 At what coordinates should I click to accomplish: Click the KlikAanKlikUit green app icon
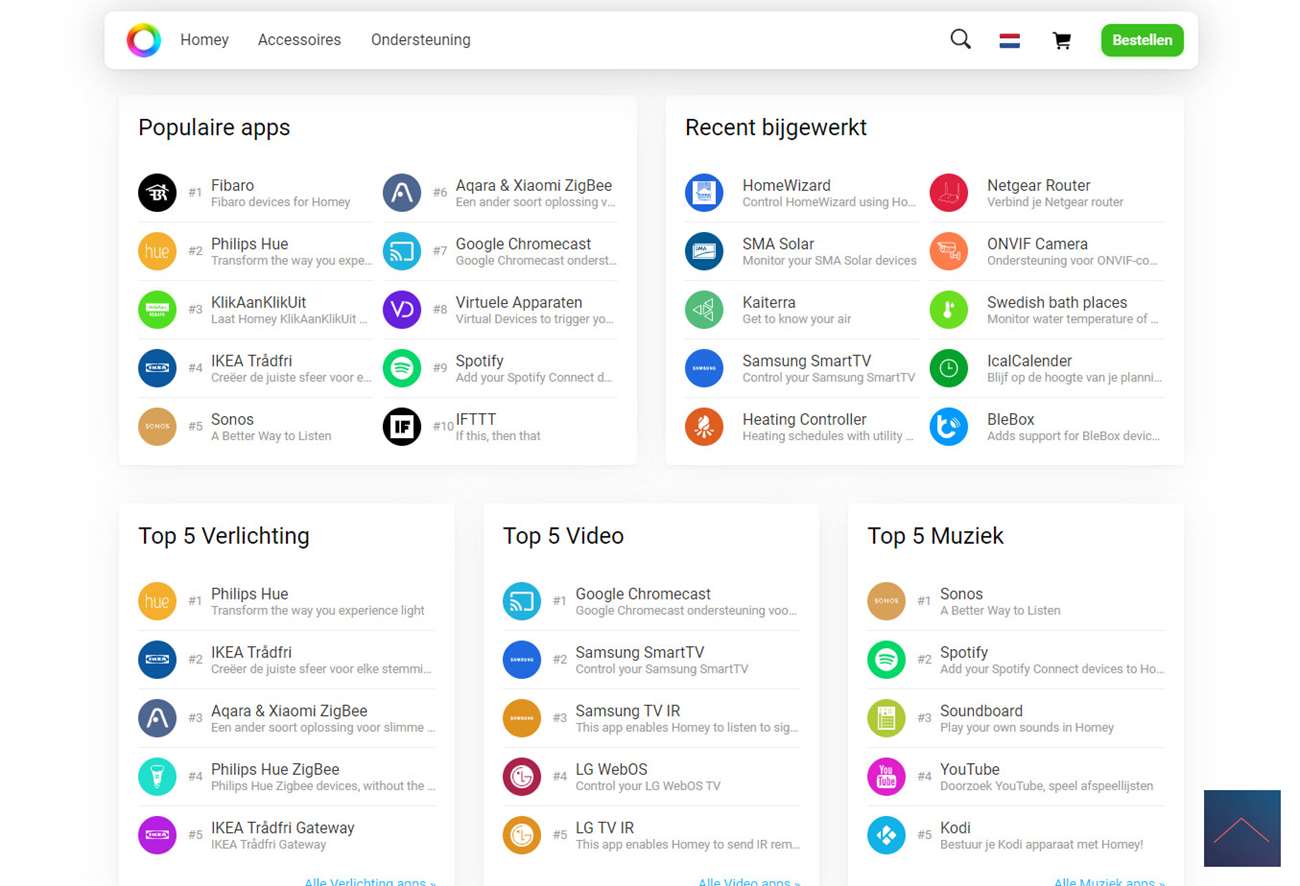pyautogui.click(x=157, y=310)
